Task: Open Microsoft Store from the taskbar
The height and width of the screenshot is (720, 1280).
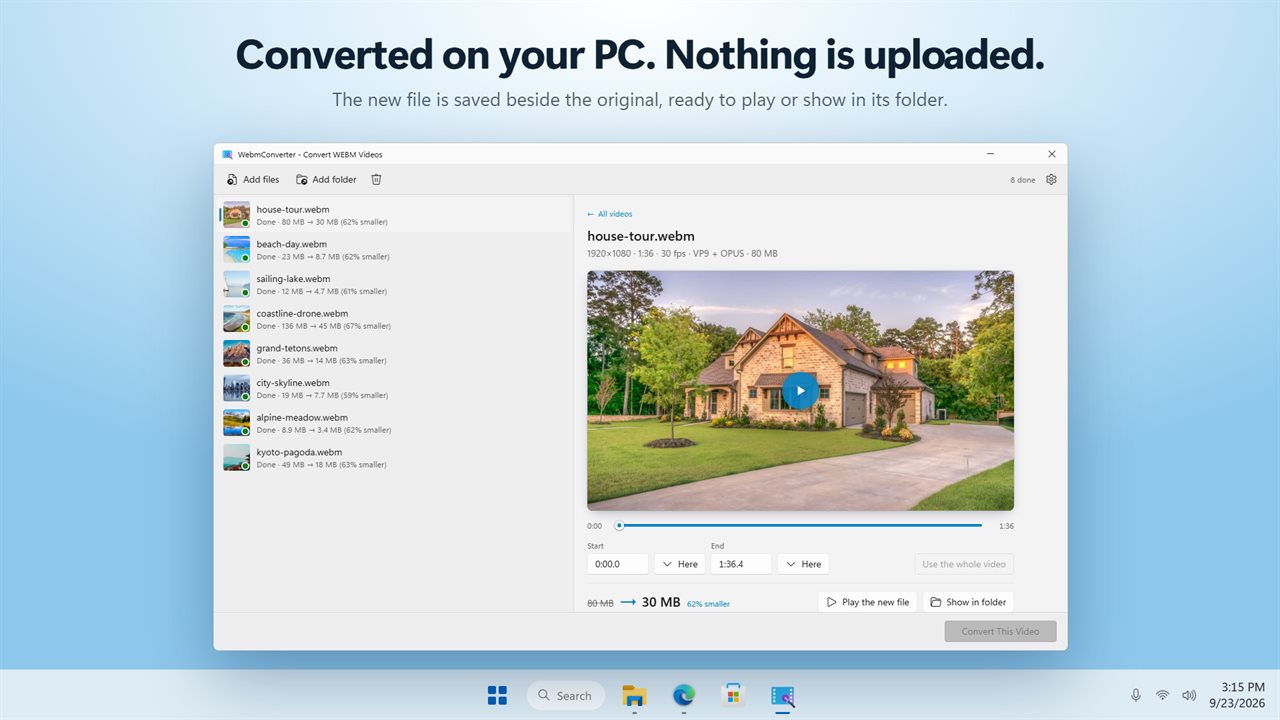Action: coord(733,695)
